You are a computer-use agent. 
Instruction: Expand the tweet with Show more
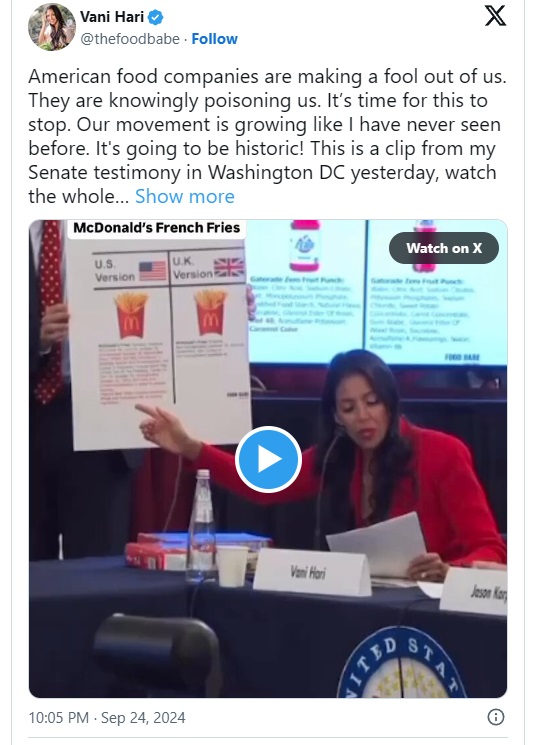pos(185,196)
